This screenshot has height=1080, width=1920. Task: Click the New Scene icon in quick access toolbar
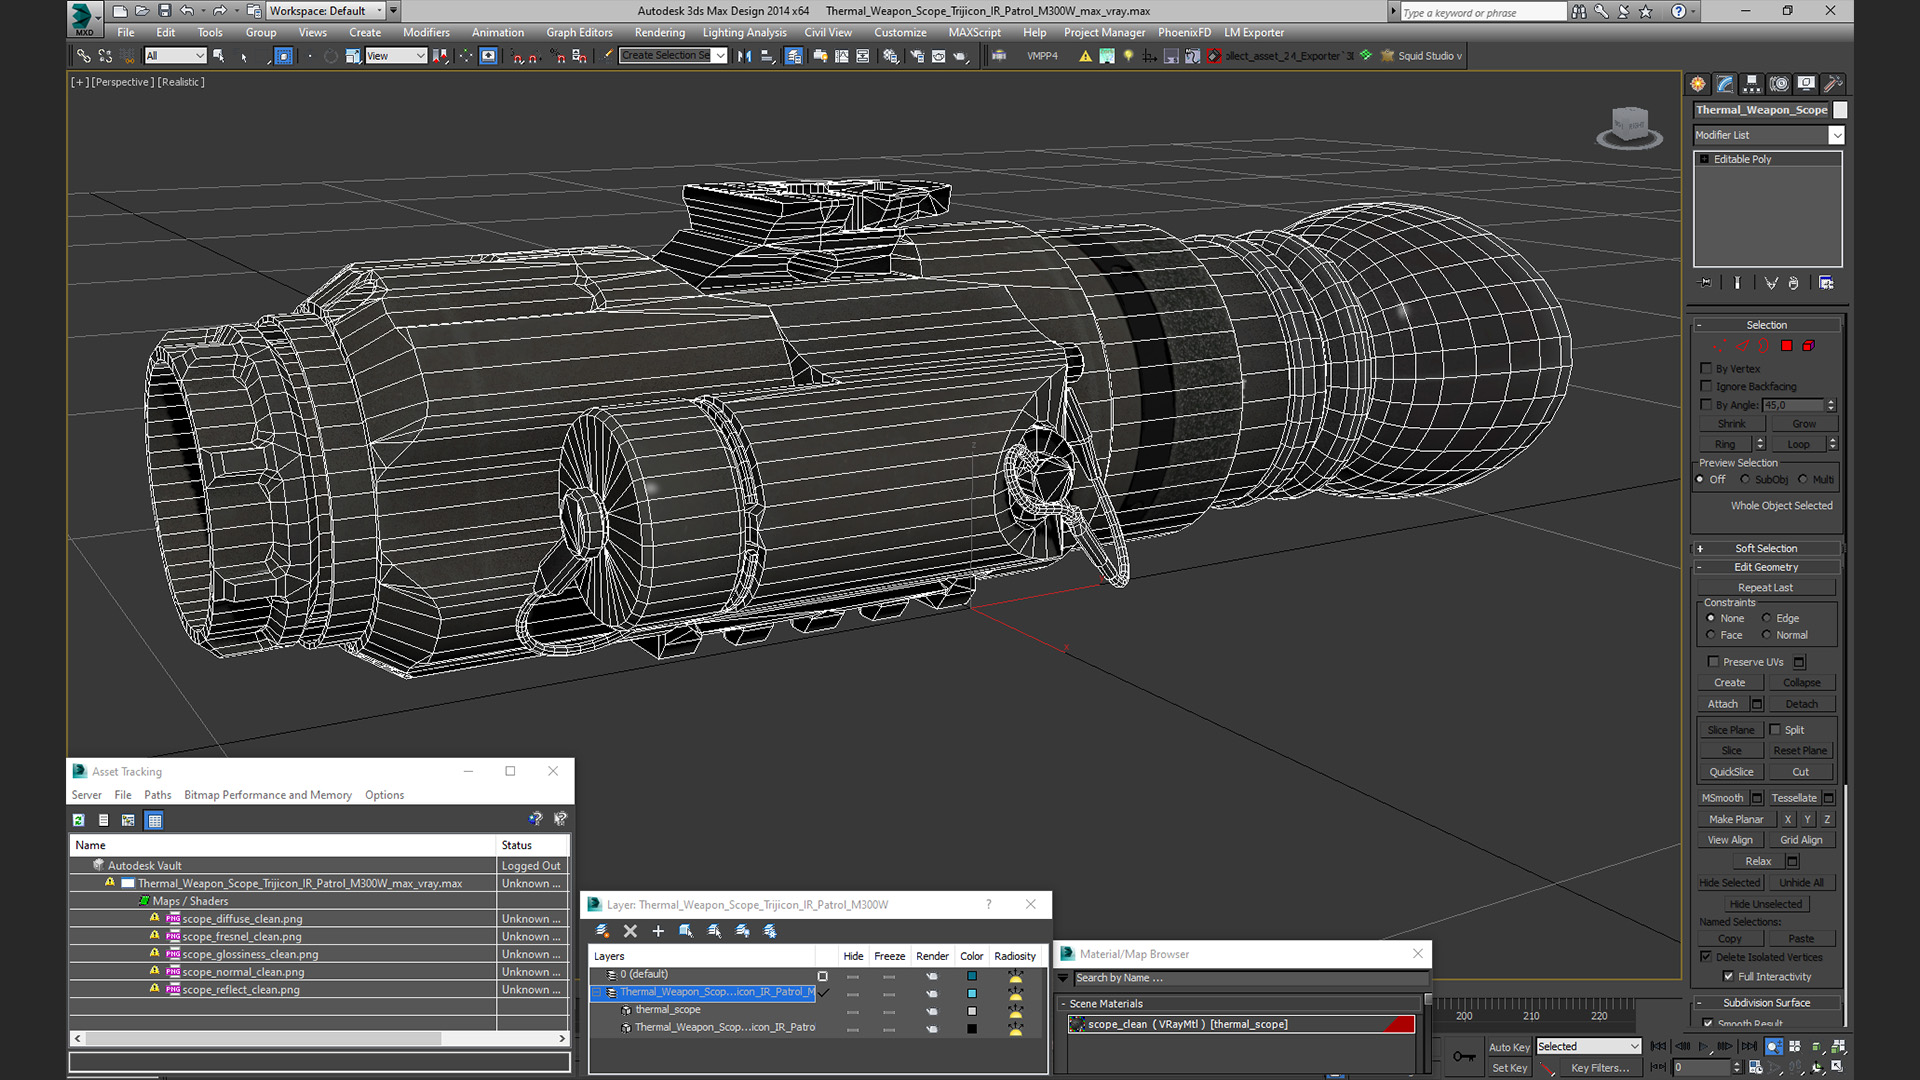(120, 11)
